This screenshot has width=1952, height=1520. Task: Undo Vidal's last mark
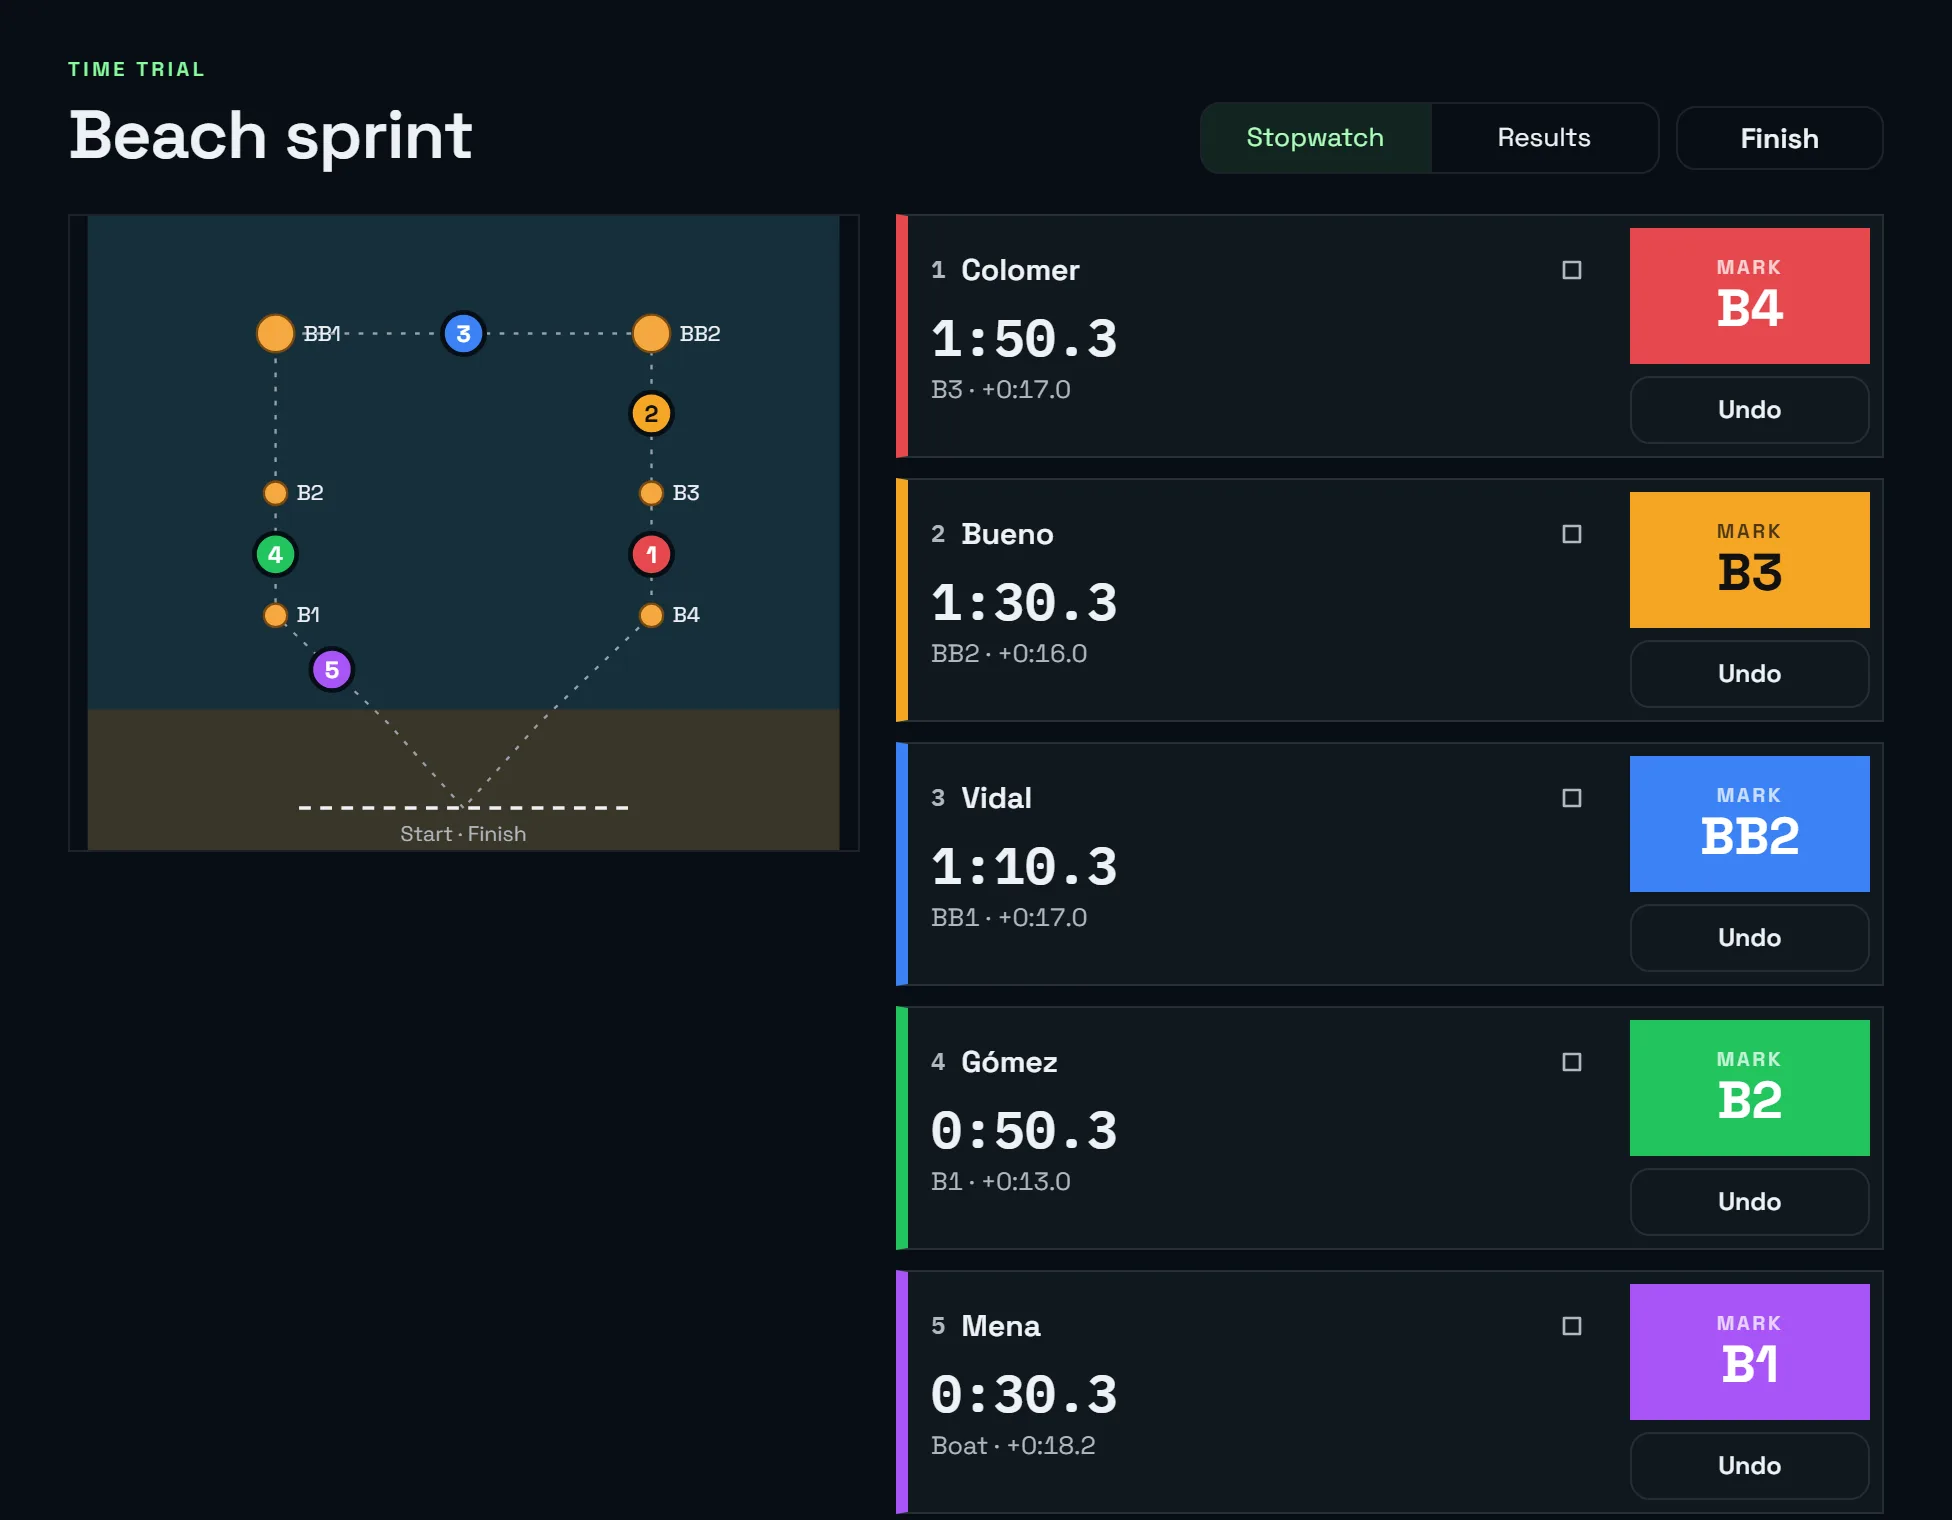click(1749, 938)
